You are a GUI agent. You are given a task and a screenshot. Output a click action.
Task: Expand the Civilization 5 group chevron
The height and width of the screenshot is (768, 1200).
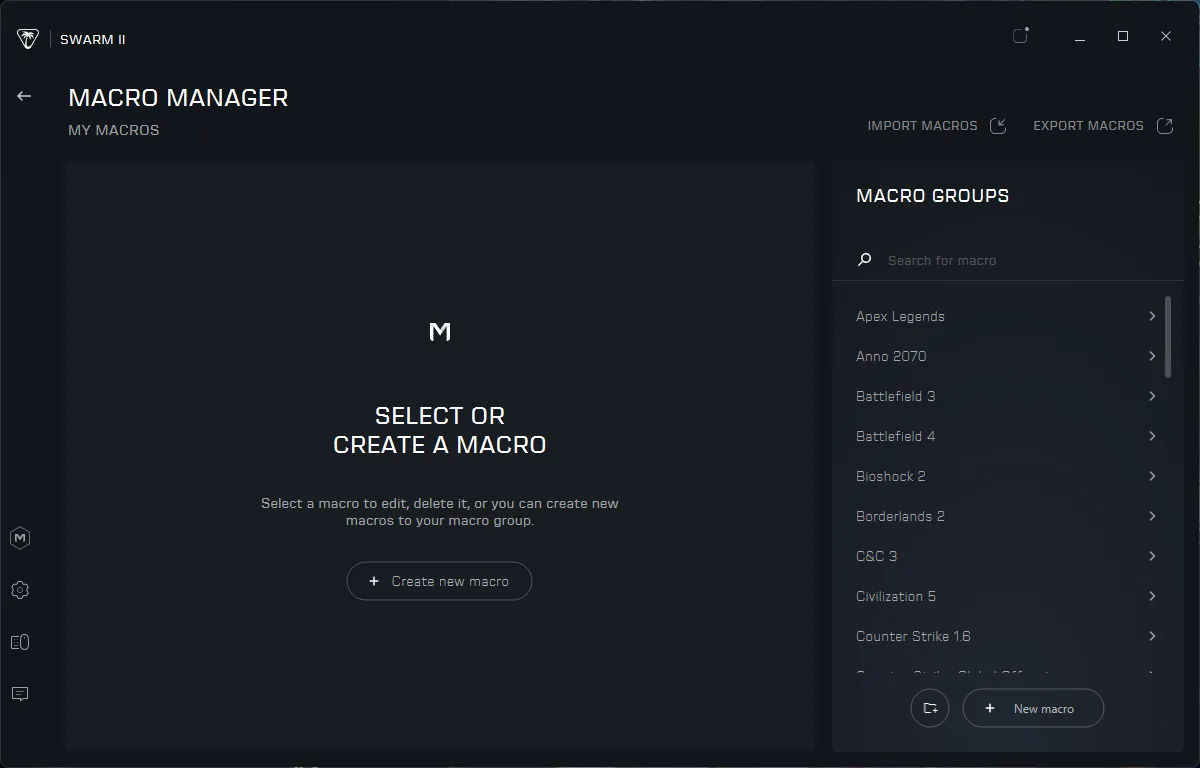point(1152,596)
